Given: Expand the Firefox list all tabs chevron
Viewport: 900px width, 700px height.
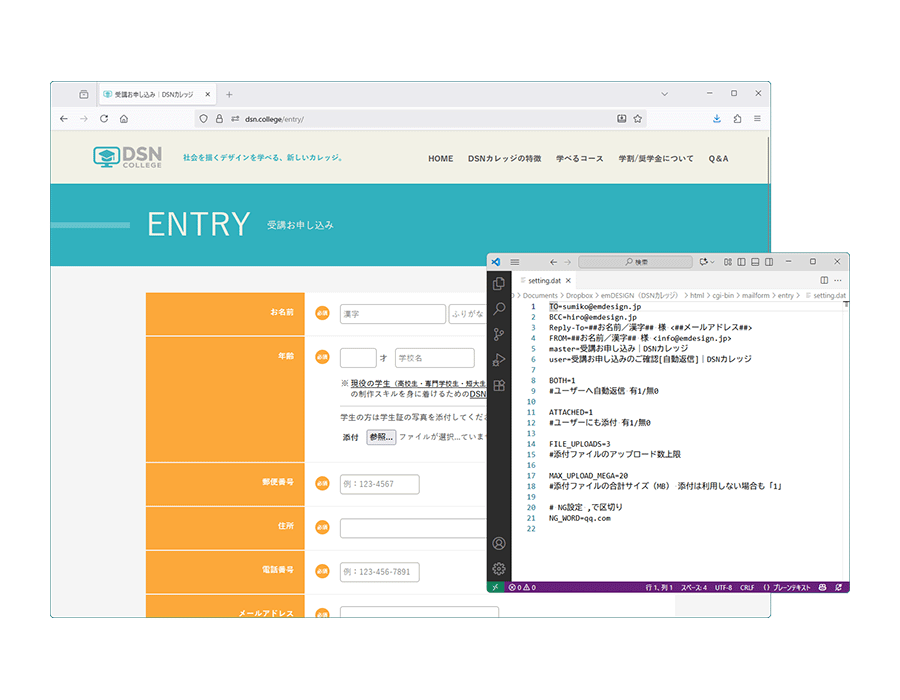Looking at the screenshot, I should pyautogui.click(x=665, y=93).
